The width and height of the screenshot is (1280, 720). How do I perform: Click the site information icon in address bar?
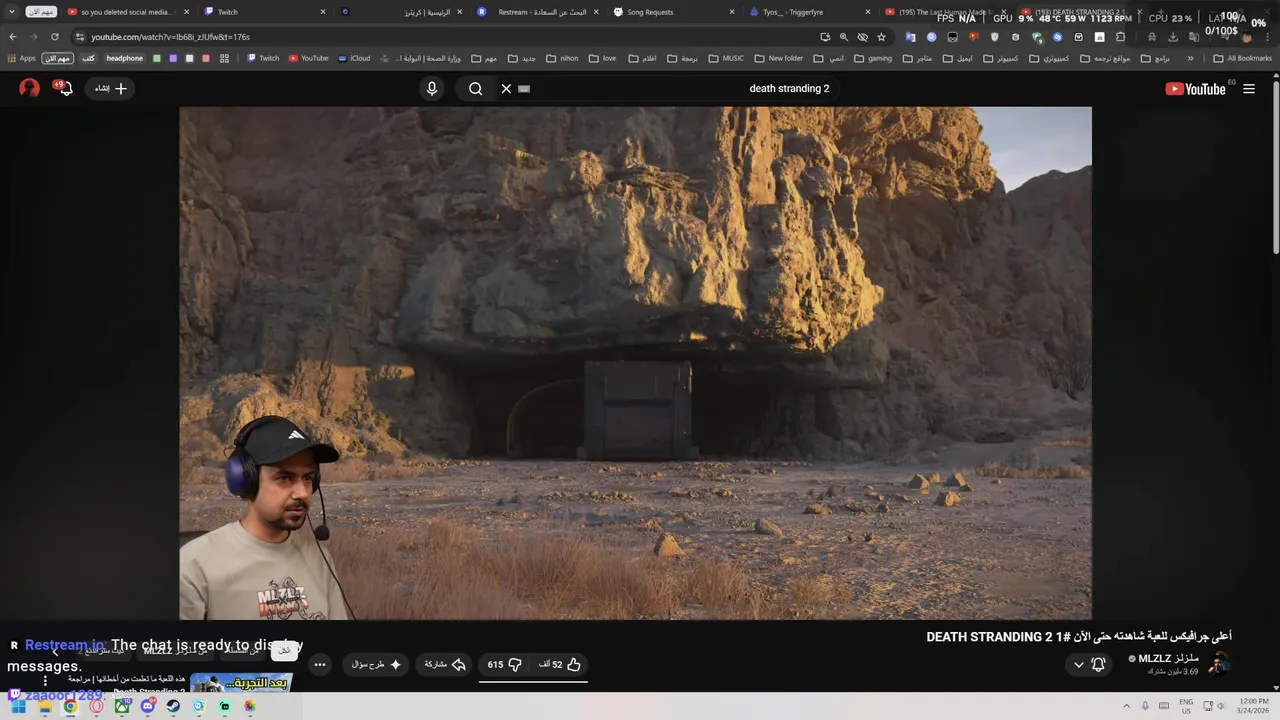(x=79, y=37)
